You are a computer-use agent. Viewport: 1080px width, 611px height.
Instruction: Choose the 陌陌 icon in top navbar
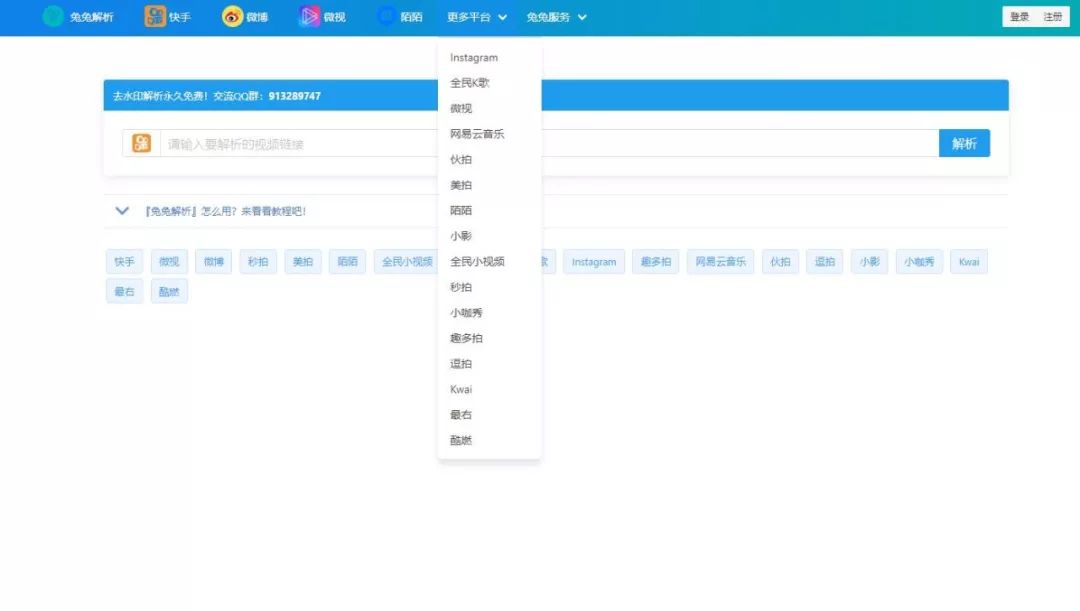(x=387, y=17)
